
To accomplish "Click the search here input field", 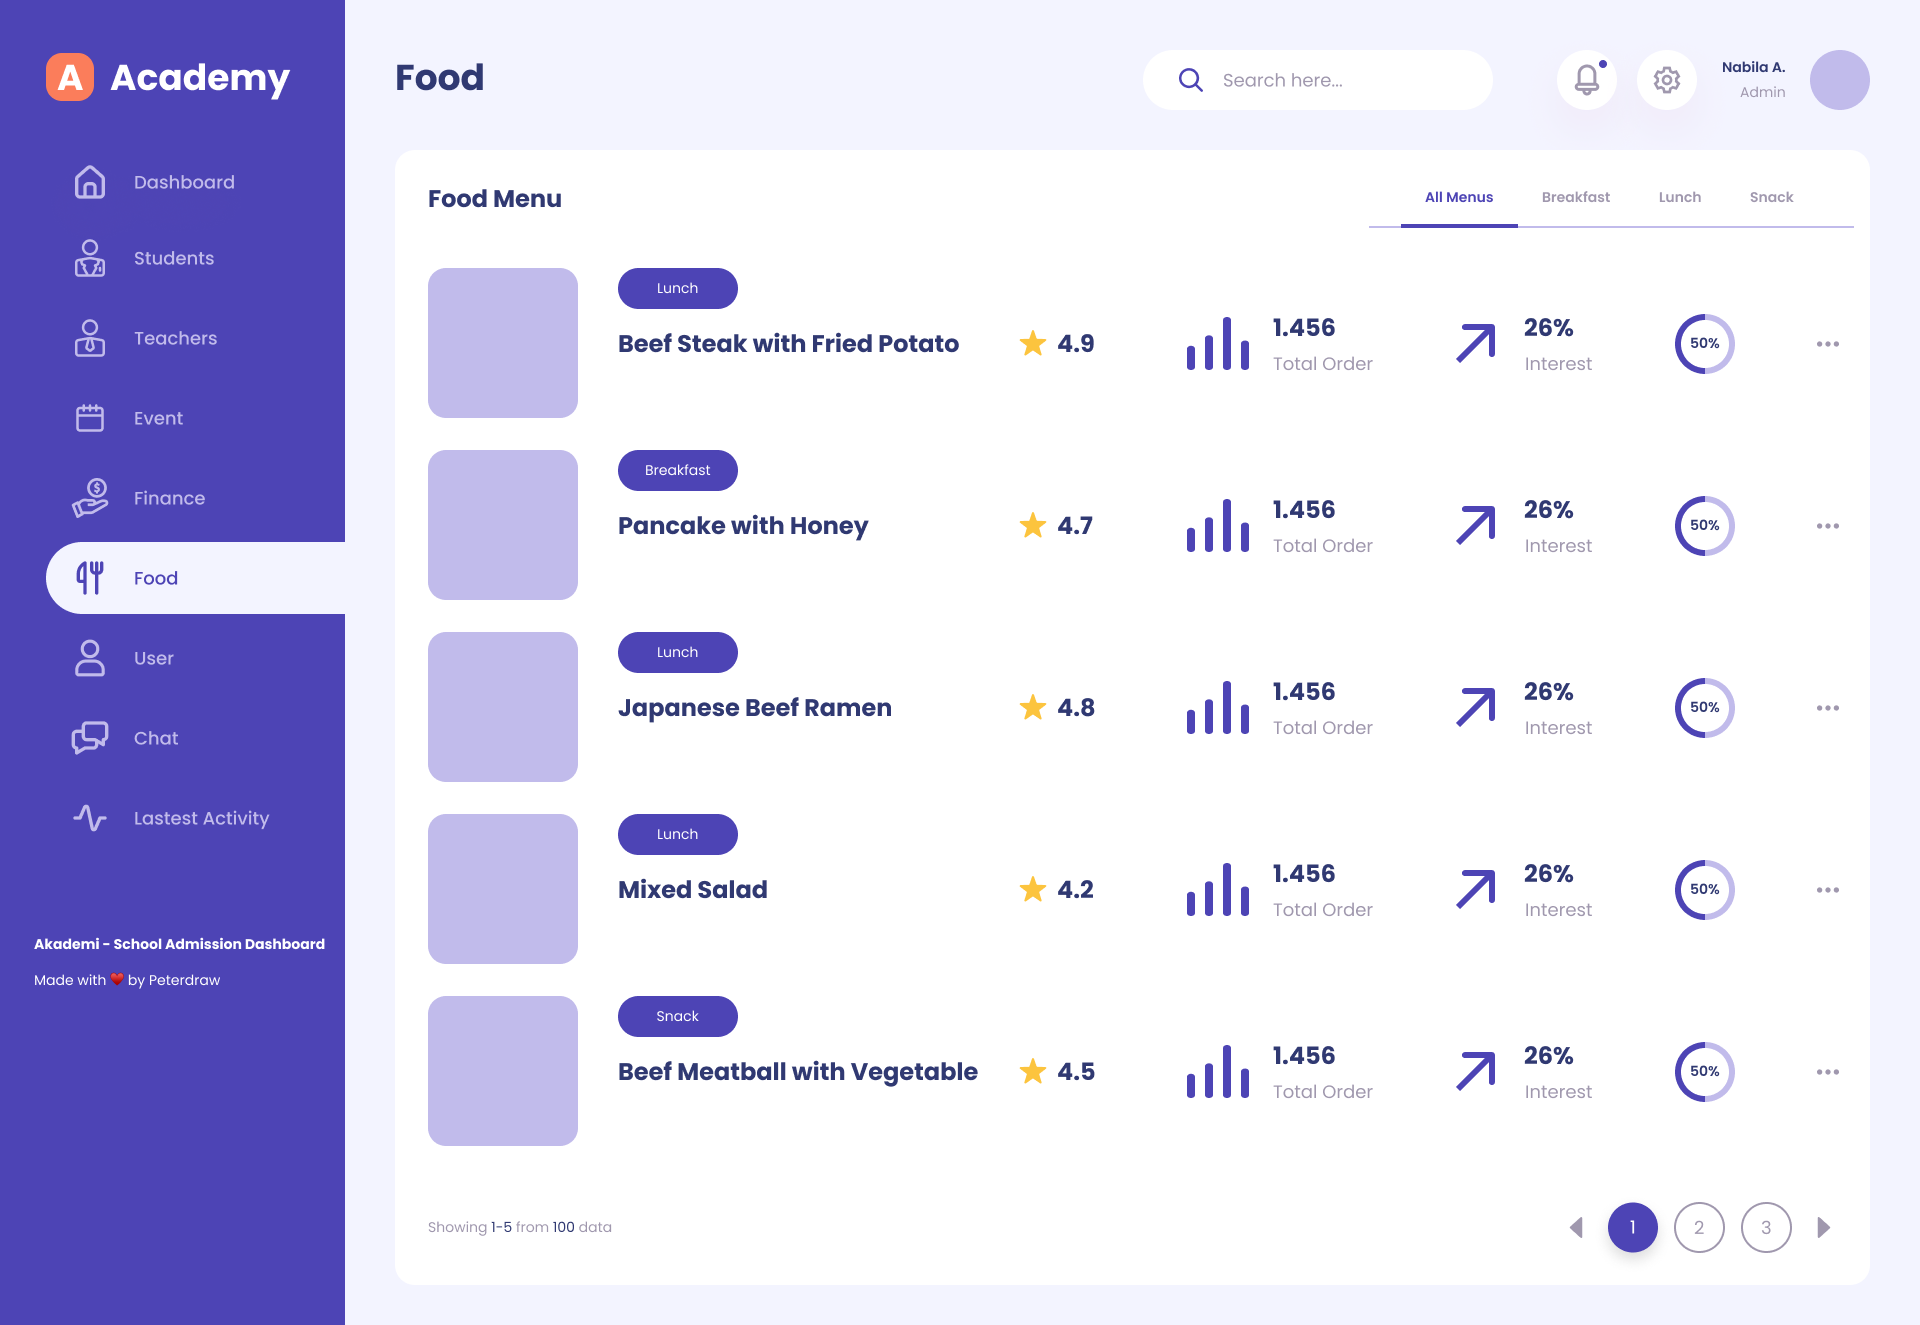I will click(x=1340, y=80).
